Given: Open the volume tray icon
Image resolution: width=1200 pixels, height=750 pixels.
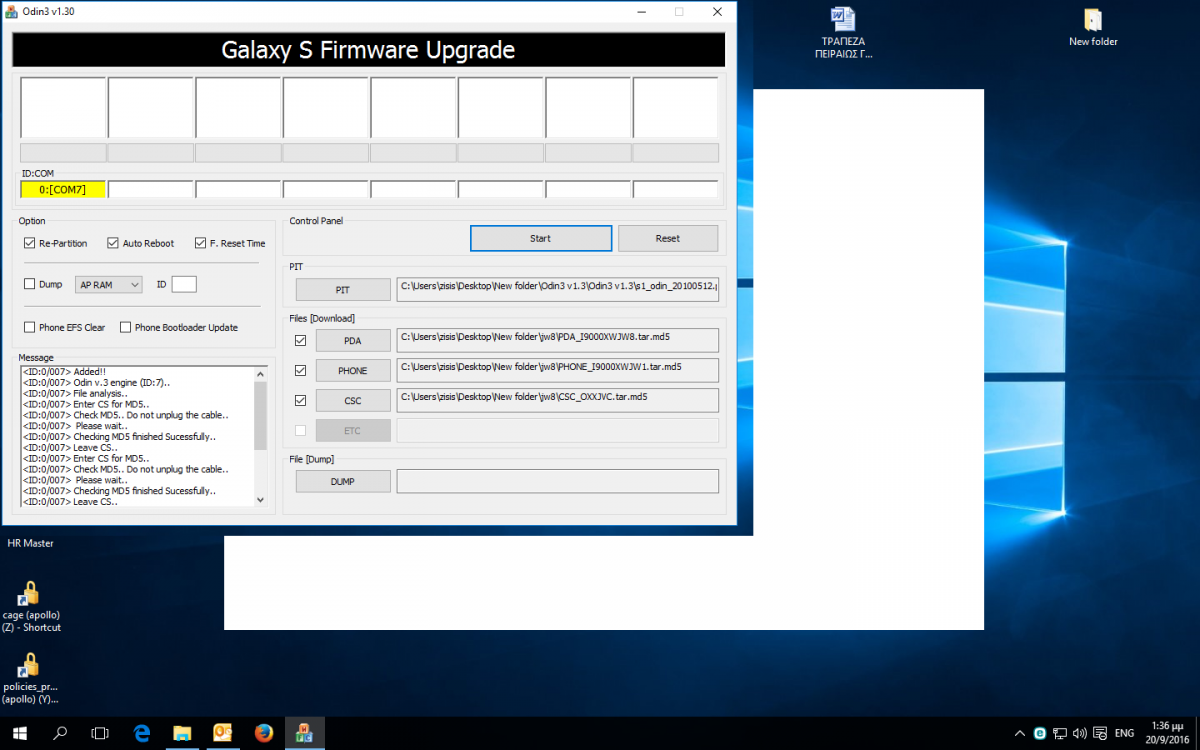Looking at the screenshot, I should 1080,733.
